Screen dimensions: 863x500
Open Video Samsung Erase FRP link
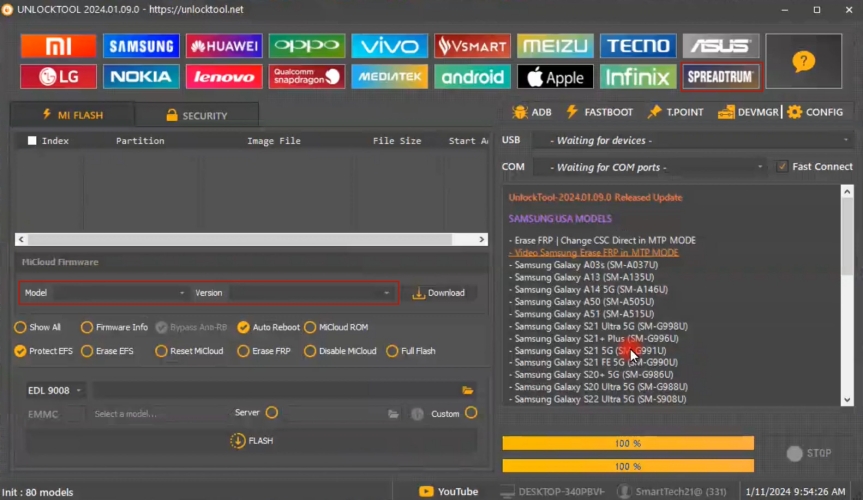[x=593, y=253]
